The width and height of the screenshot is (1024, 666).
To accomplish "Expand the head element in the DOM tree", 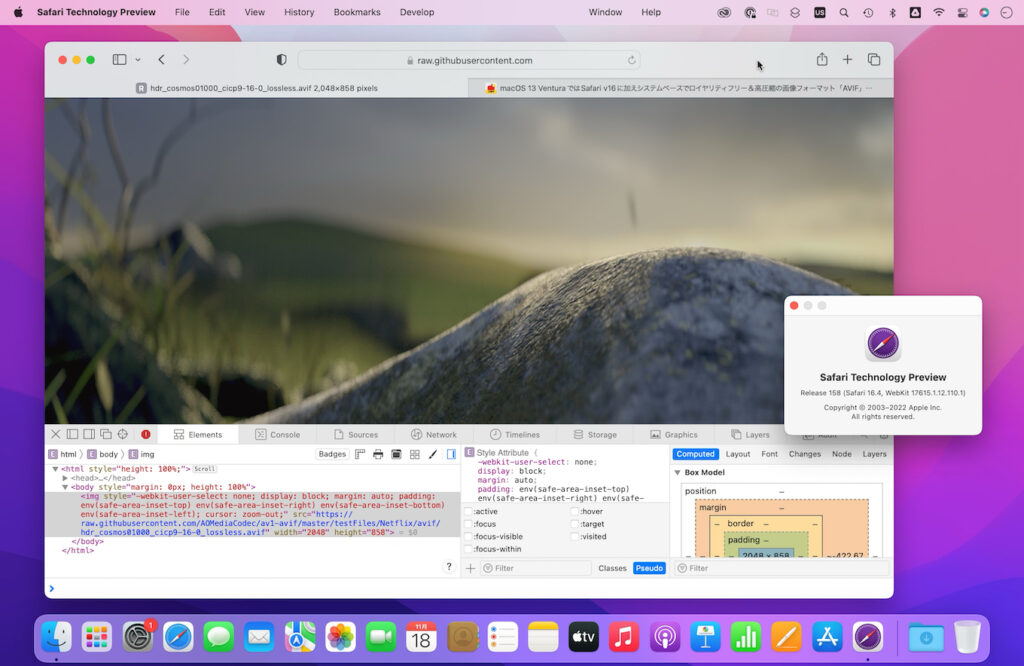I will [x=64, y=478].
